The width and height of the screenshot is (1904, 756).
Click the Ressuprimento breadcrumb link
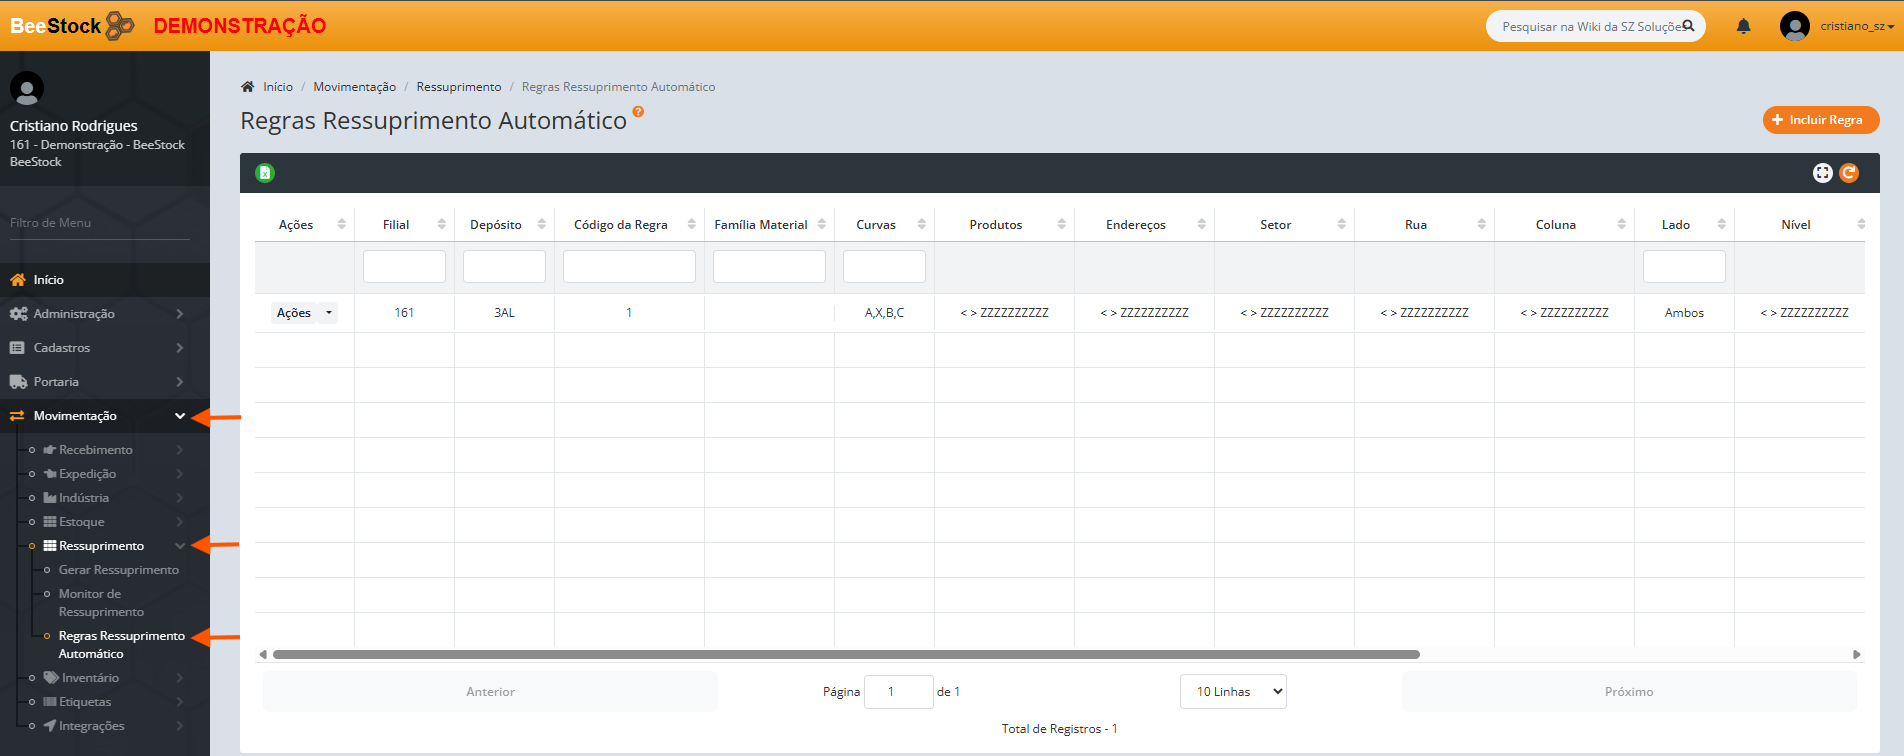point(459,87)
